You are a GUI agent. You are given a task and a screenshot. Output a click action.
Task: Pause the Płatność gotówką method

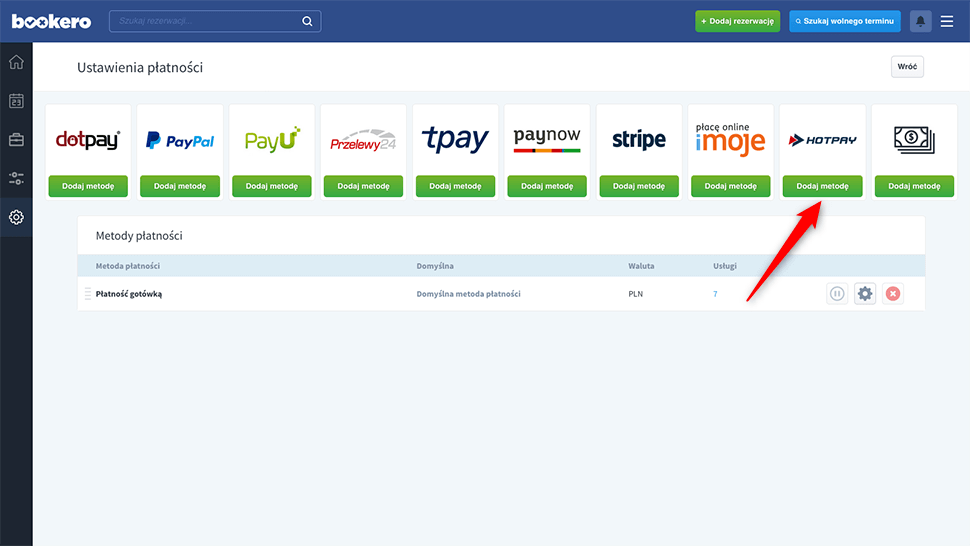coord(837,294)
